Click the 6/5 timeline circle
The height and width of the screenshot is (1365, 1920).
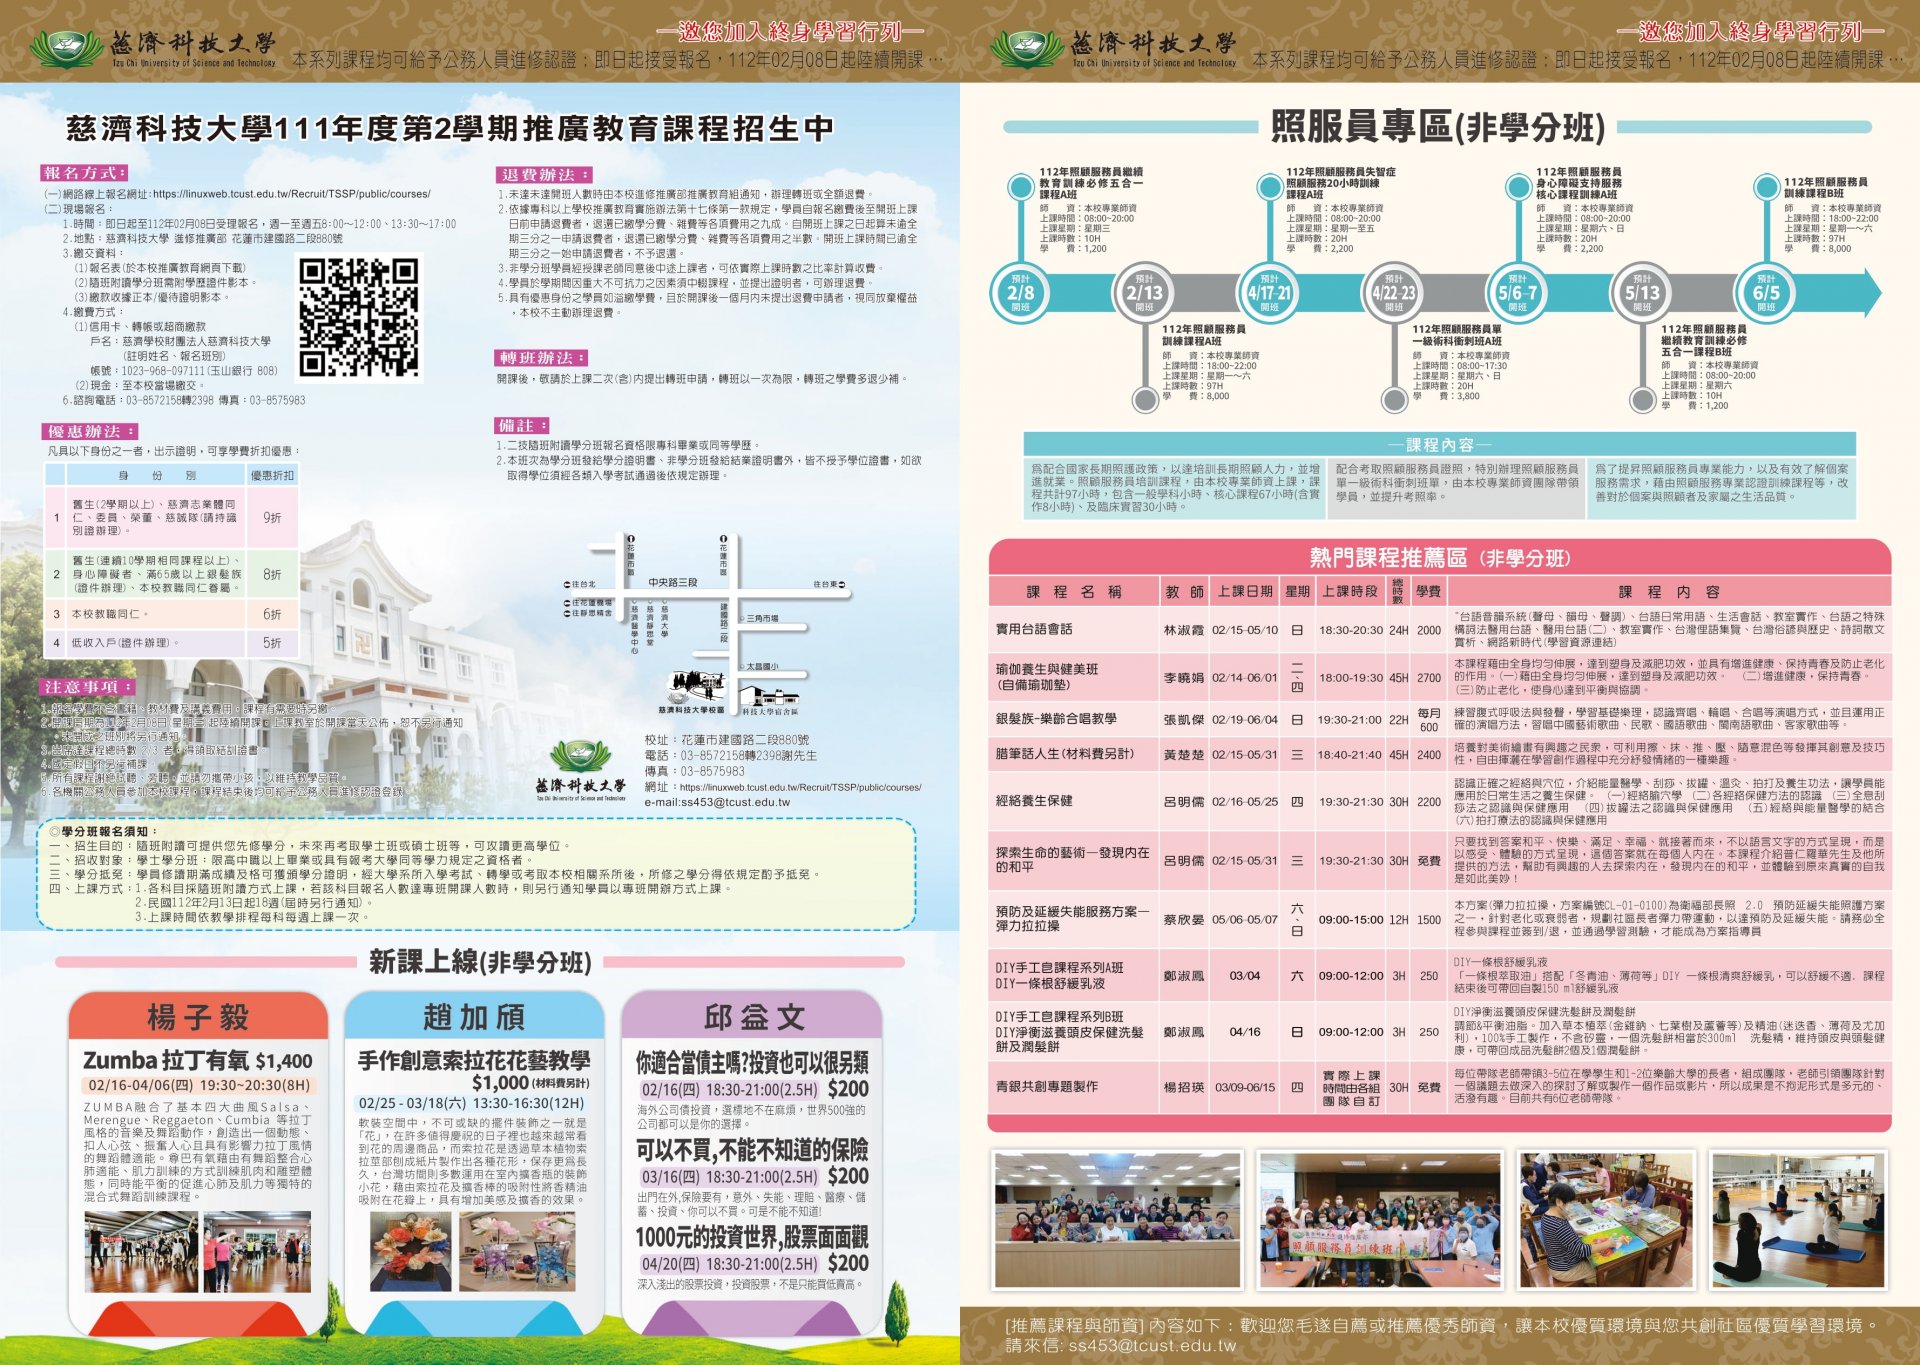(x=1766, y=293)
